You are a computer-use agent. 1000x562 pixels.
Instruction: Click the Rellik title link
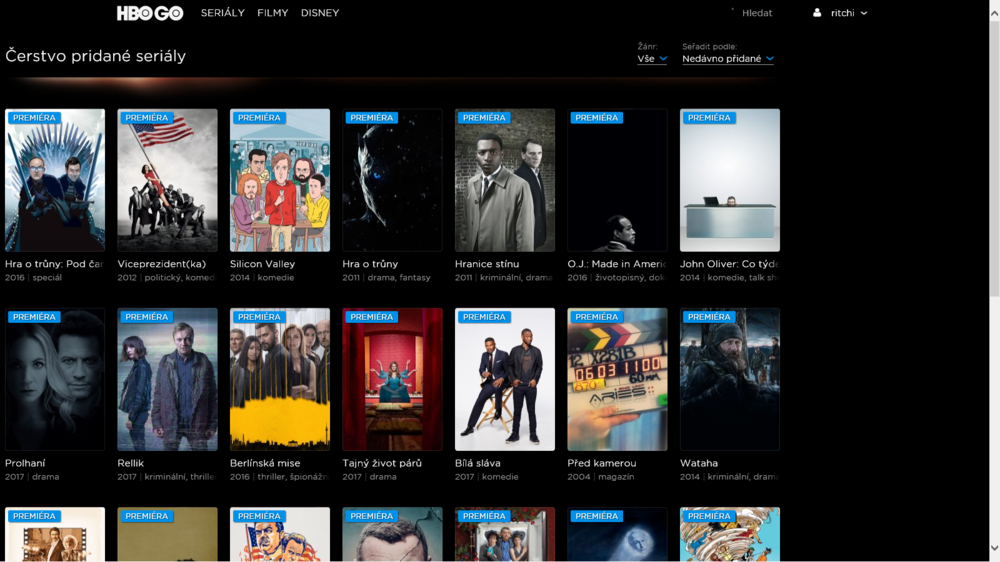pyautogui.click(x=131, y=463)
